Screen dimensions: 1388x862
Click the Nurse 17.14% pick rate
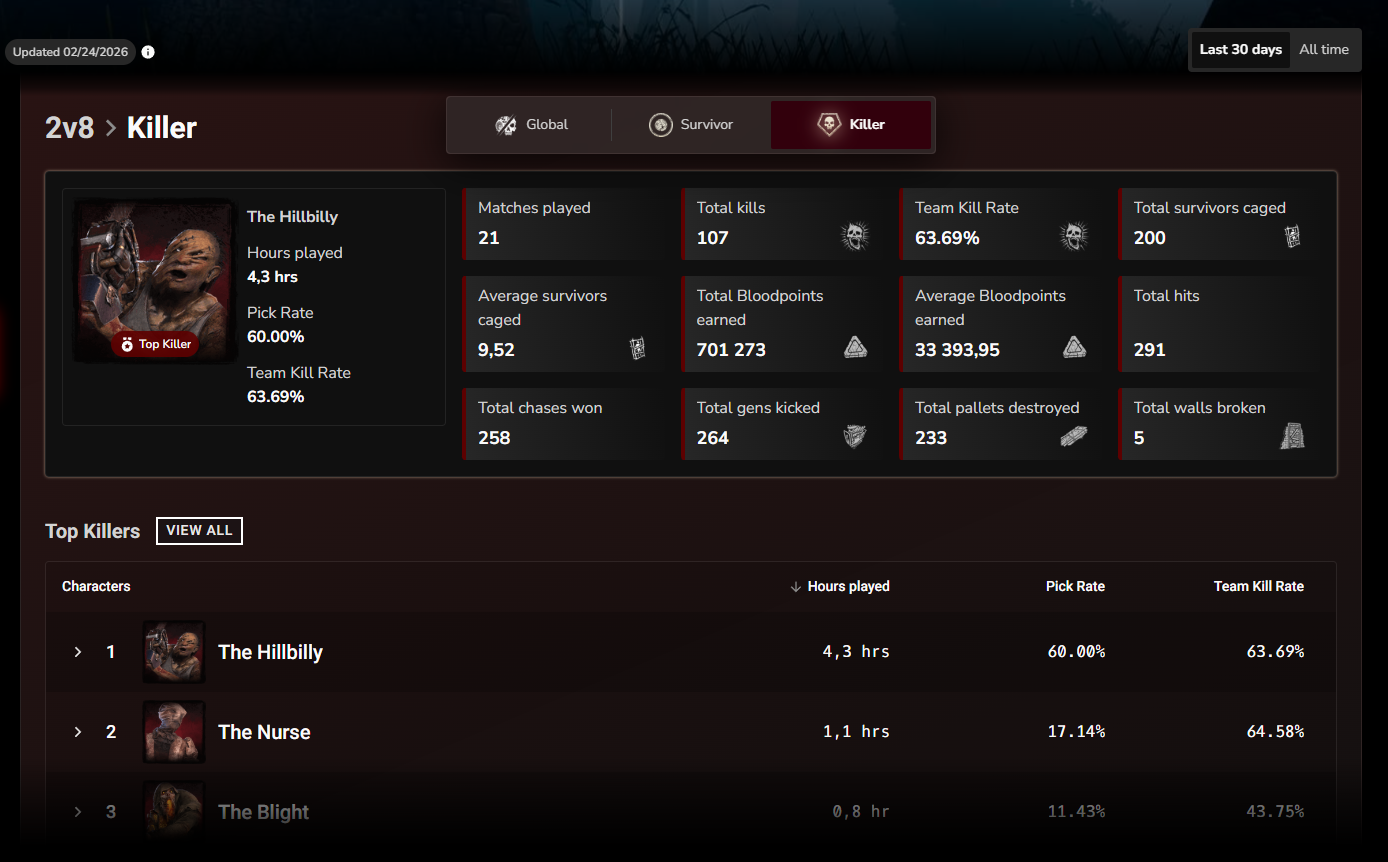[1076, 732]
